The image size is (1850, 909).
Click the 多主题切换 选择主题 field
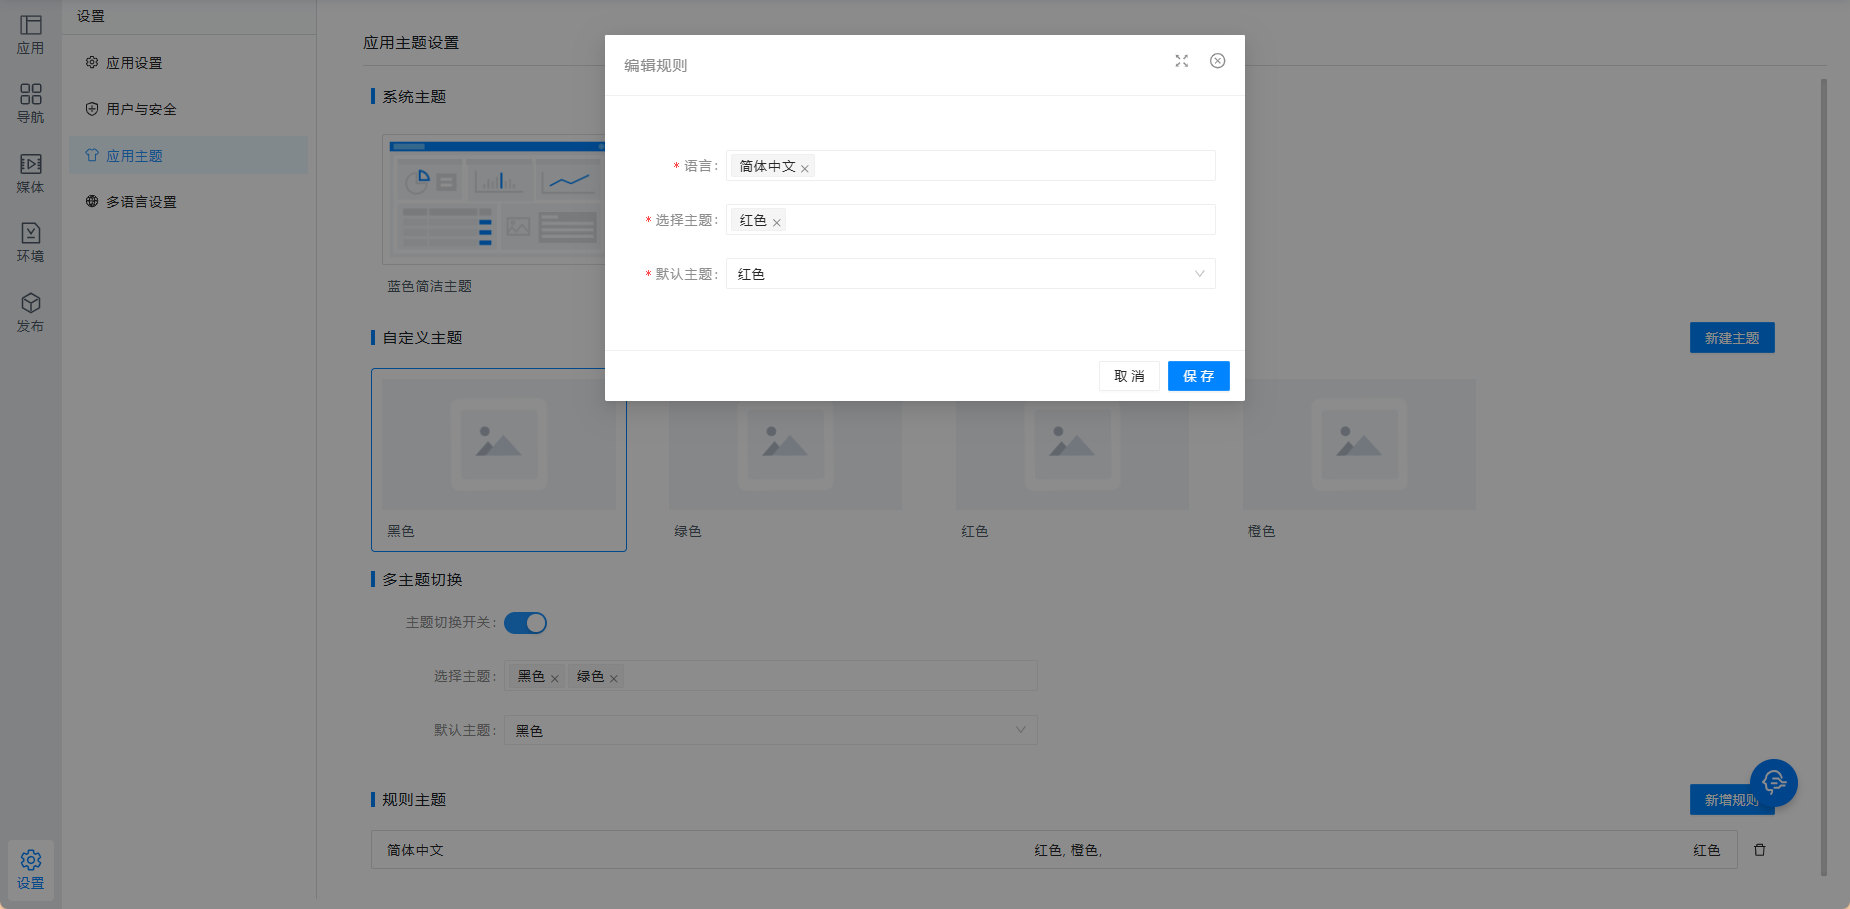click(x=771, y=676)
